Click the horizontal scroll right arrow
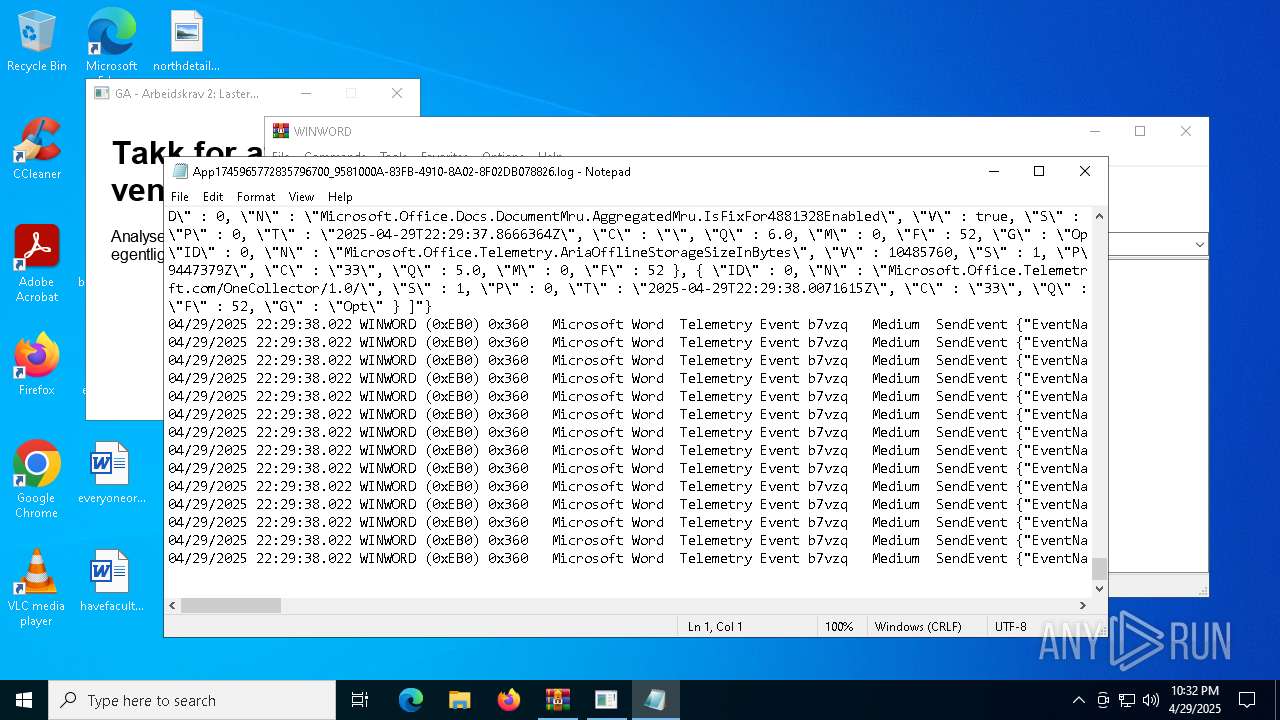 point(1082,605)
